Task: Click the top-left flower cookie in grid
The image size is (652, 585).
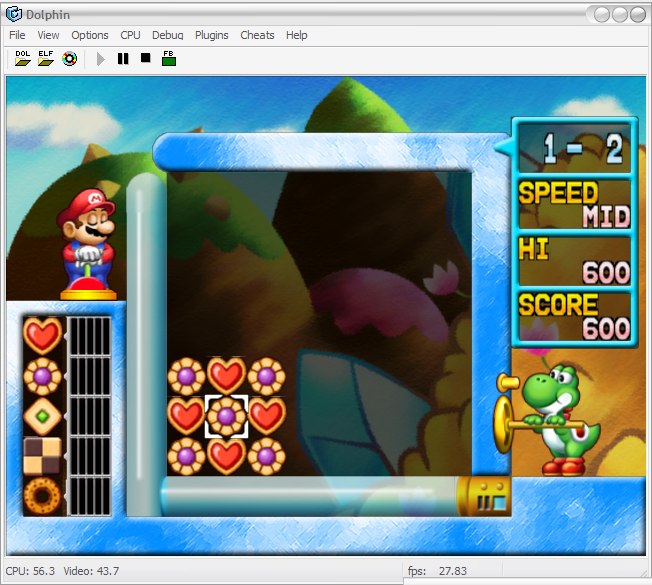Action: (x=186, y=376)
